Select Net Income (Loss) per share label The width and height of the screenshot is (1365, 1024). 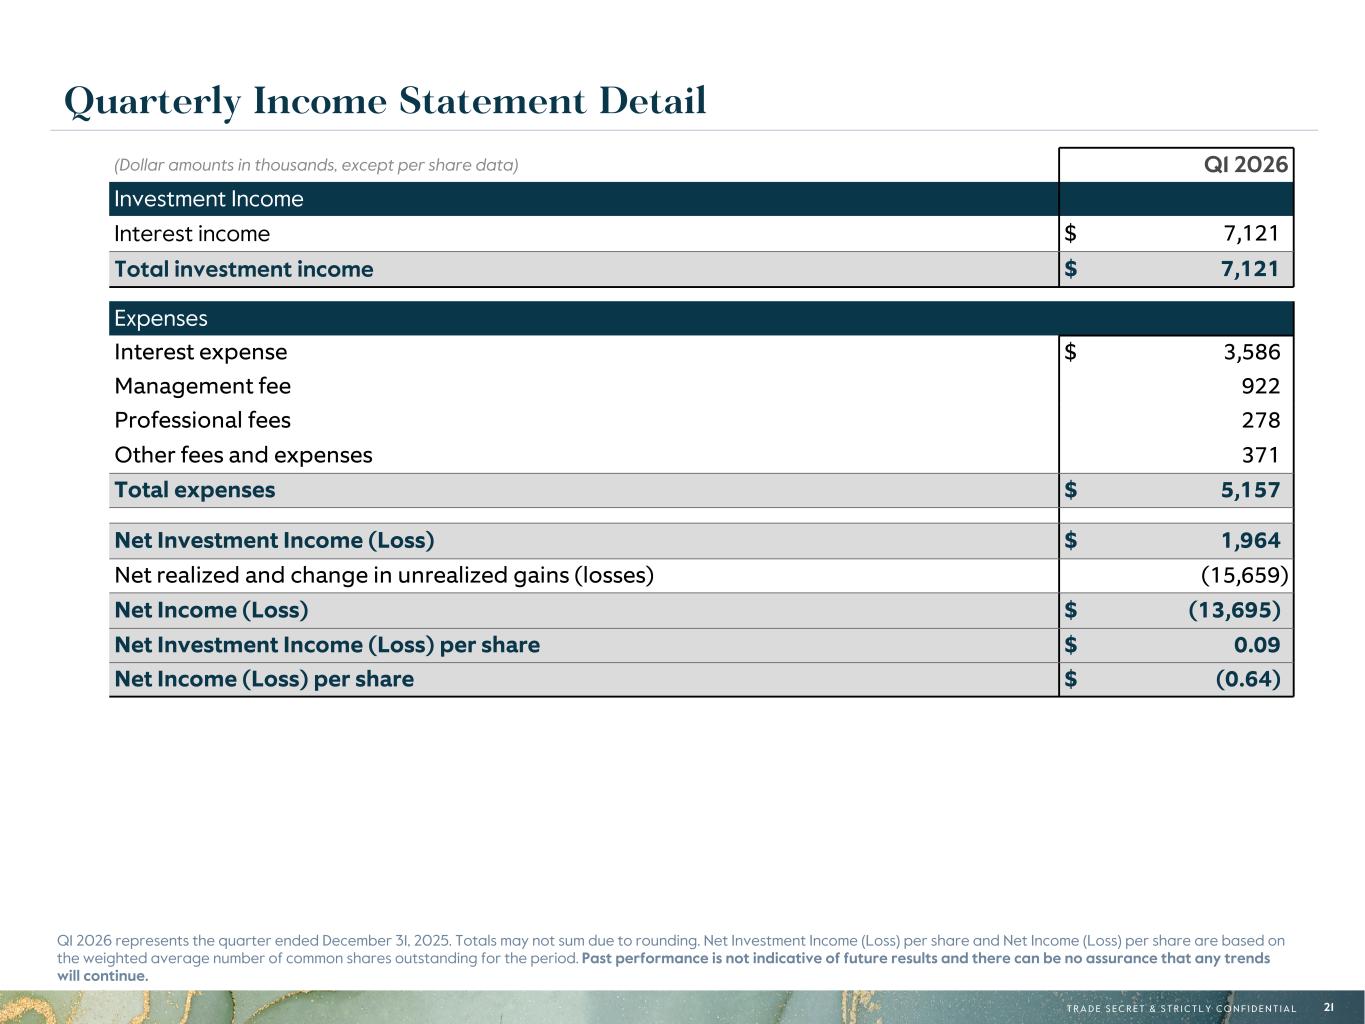click(x=264, y=679)
